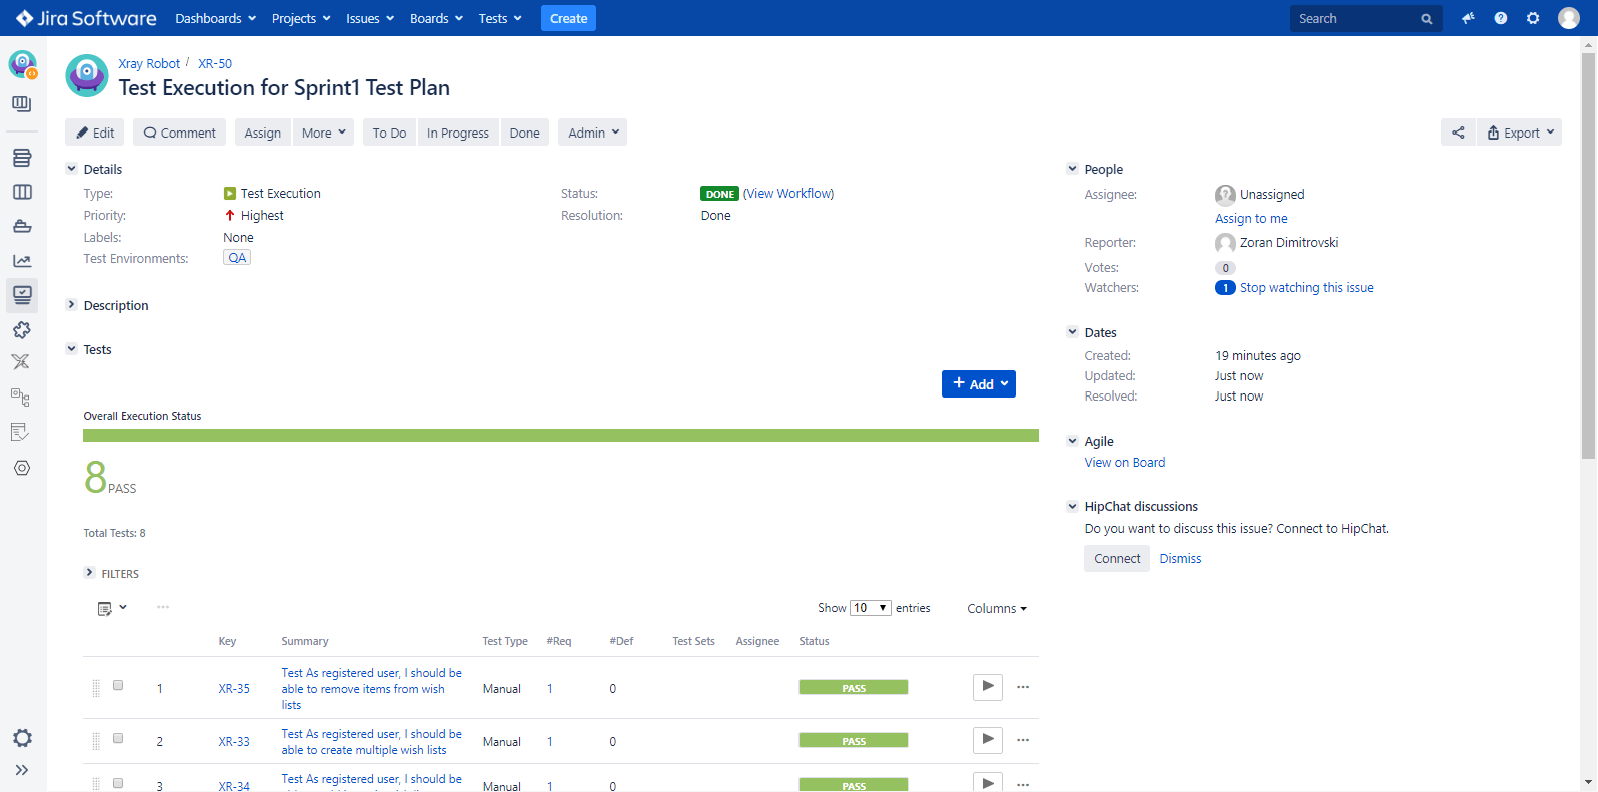Open the Export dropdown
The image size is (1598, 792).
tap(1520, 132)
